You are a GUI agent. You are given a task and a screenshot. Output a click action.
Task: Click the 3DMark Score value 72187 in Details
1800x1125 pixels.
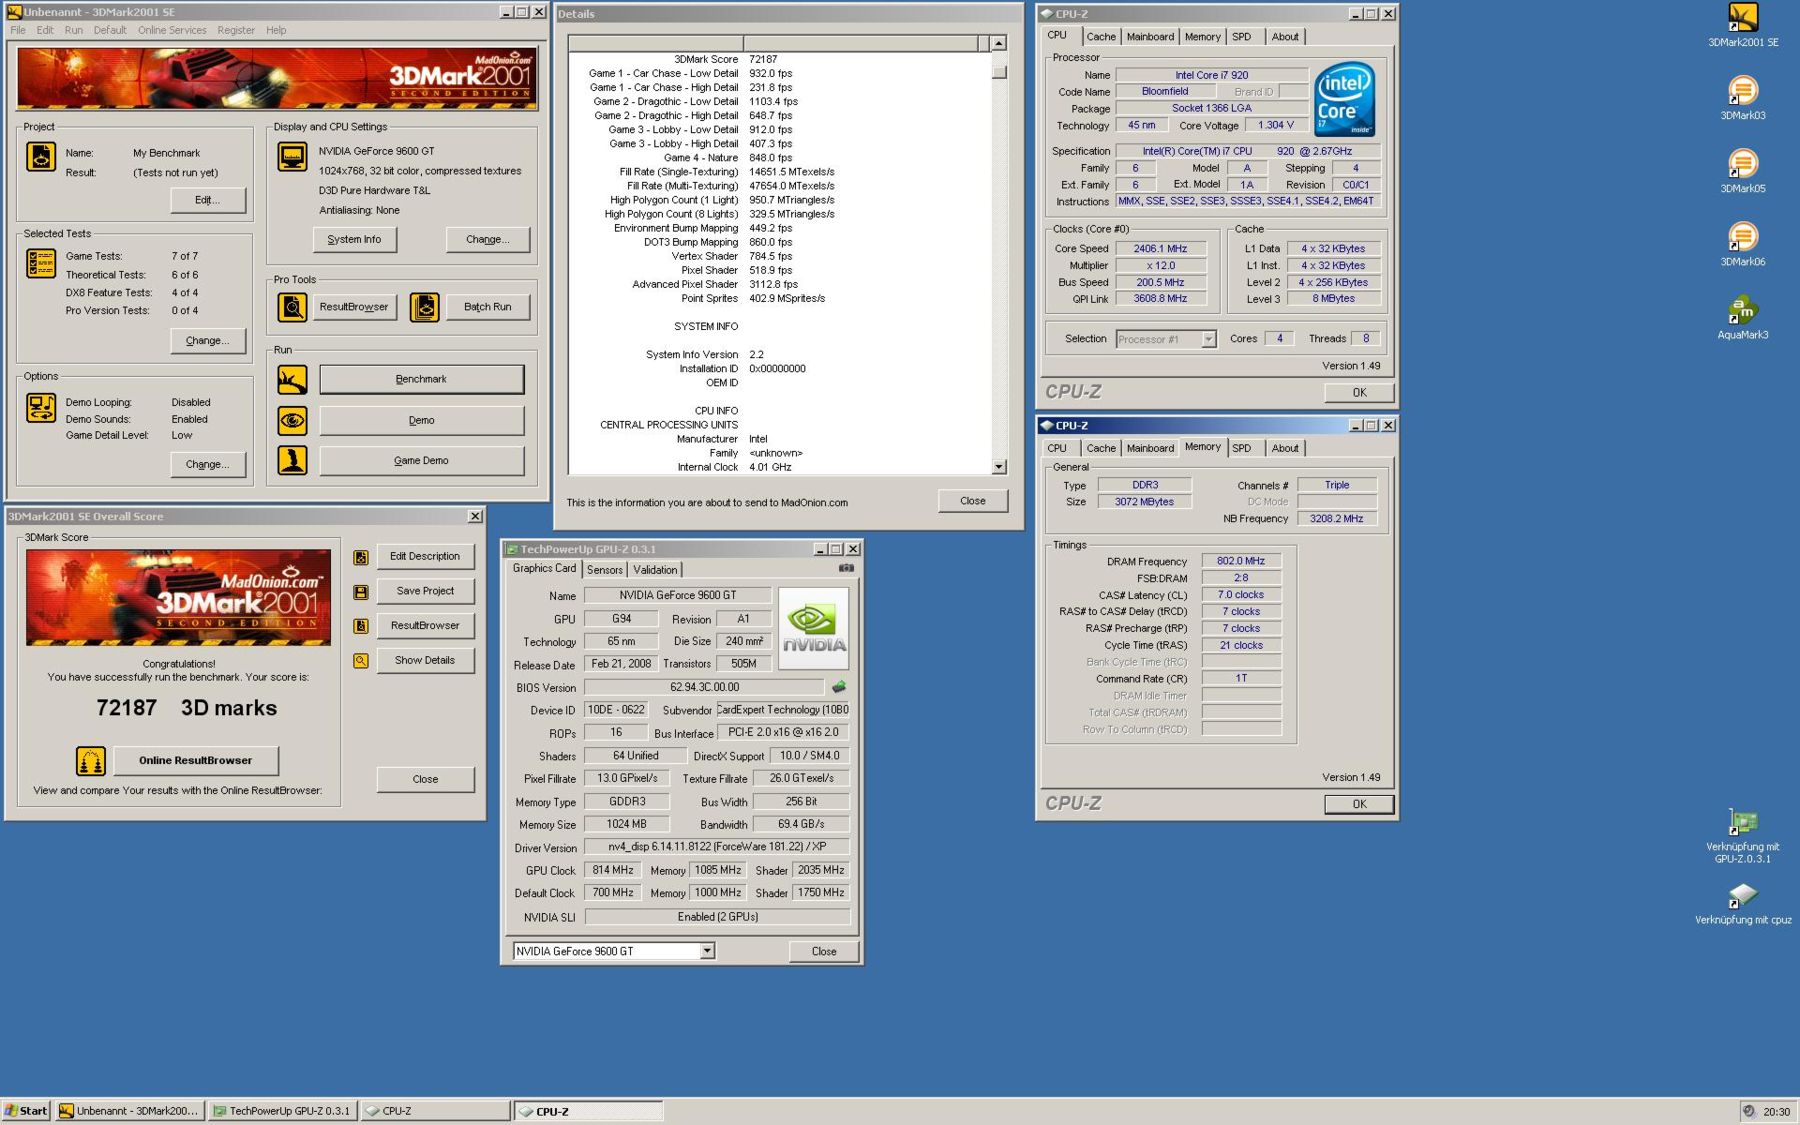[763, 59]
